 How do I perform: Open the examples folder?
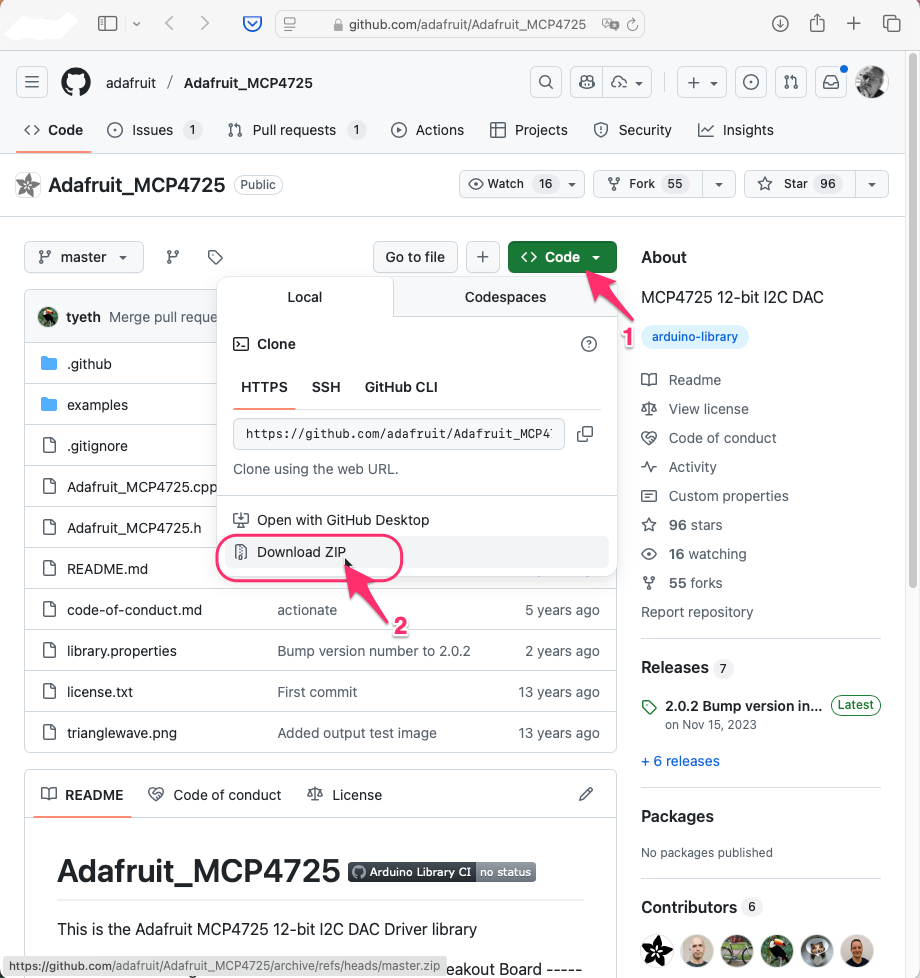97,405
